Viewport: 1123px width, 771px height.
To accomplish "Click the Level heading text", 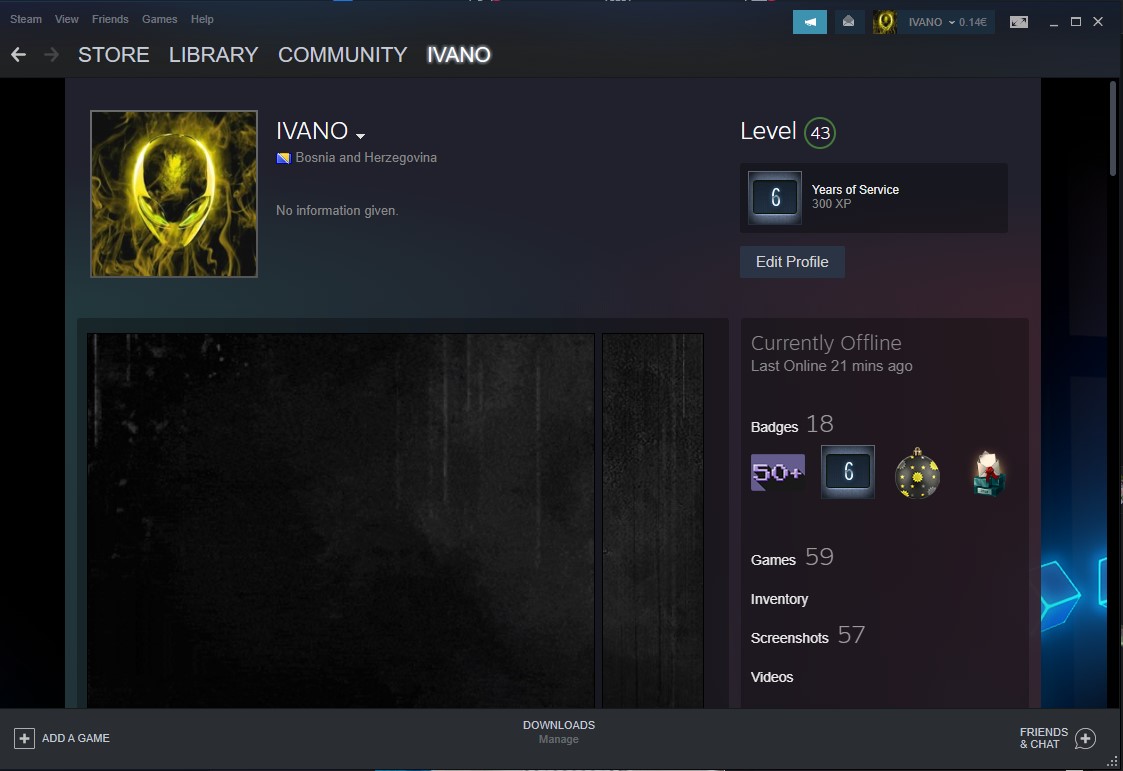I will (x=768, y=131).
